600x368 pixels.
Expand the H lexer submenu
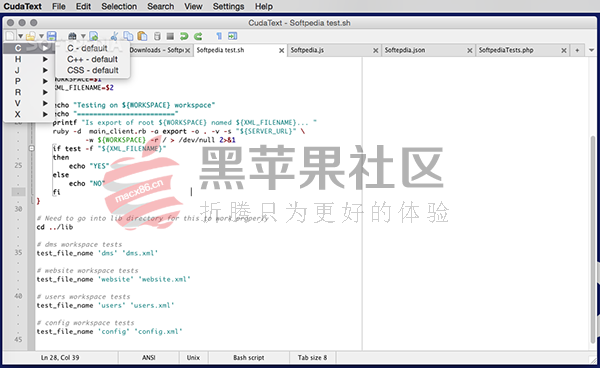tap(28, 59)
